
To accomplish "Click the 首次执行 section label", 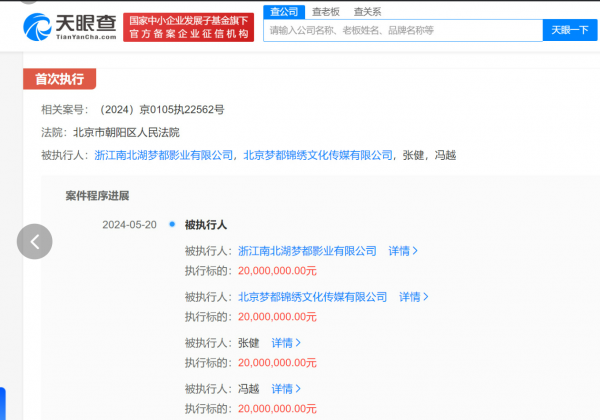I will click(59, 79).
